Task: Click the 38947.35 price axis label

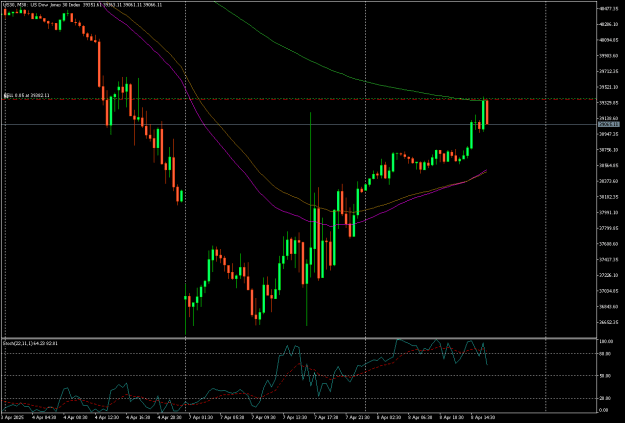Action: coord(609,134)
